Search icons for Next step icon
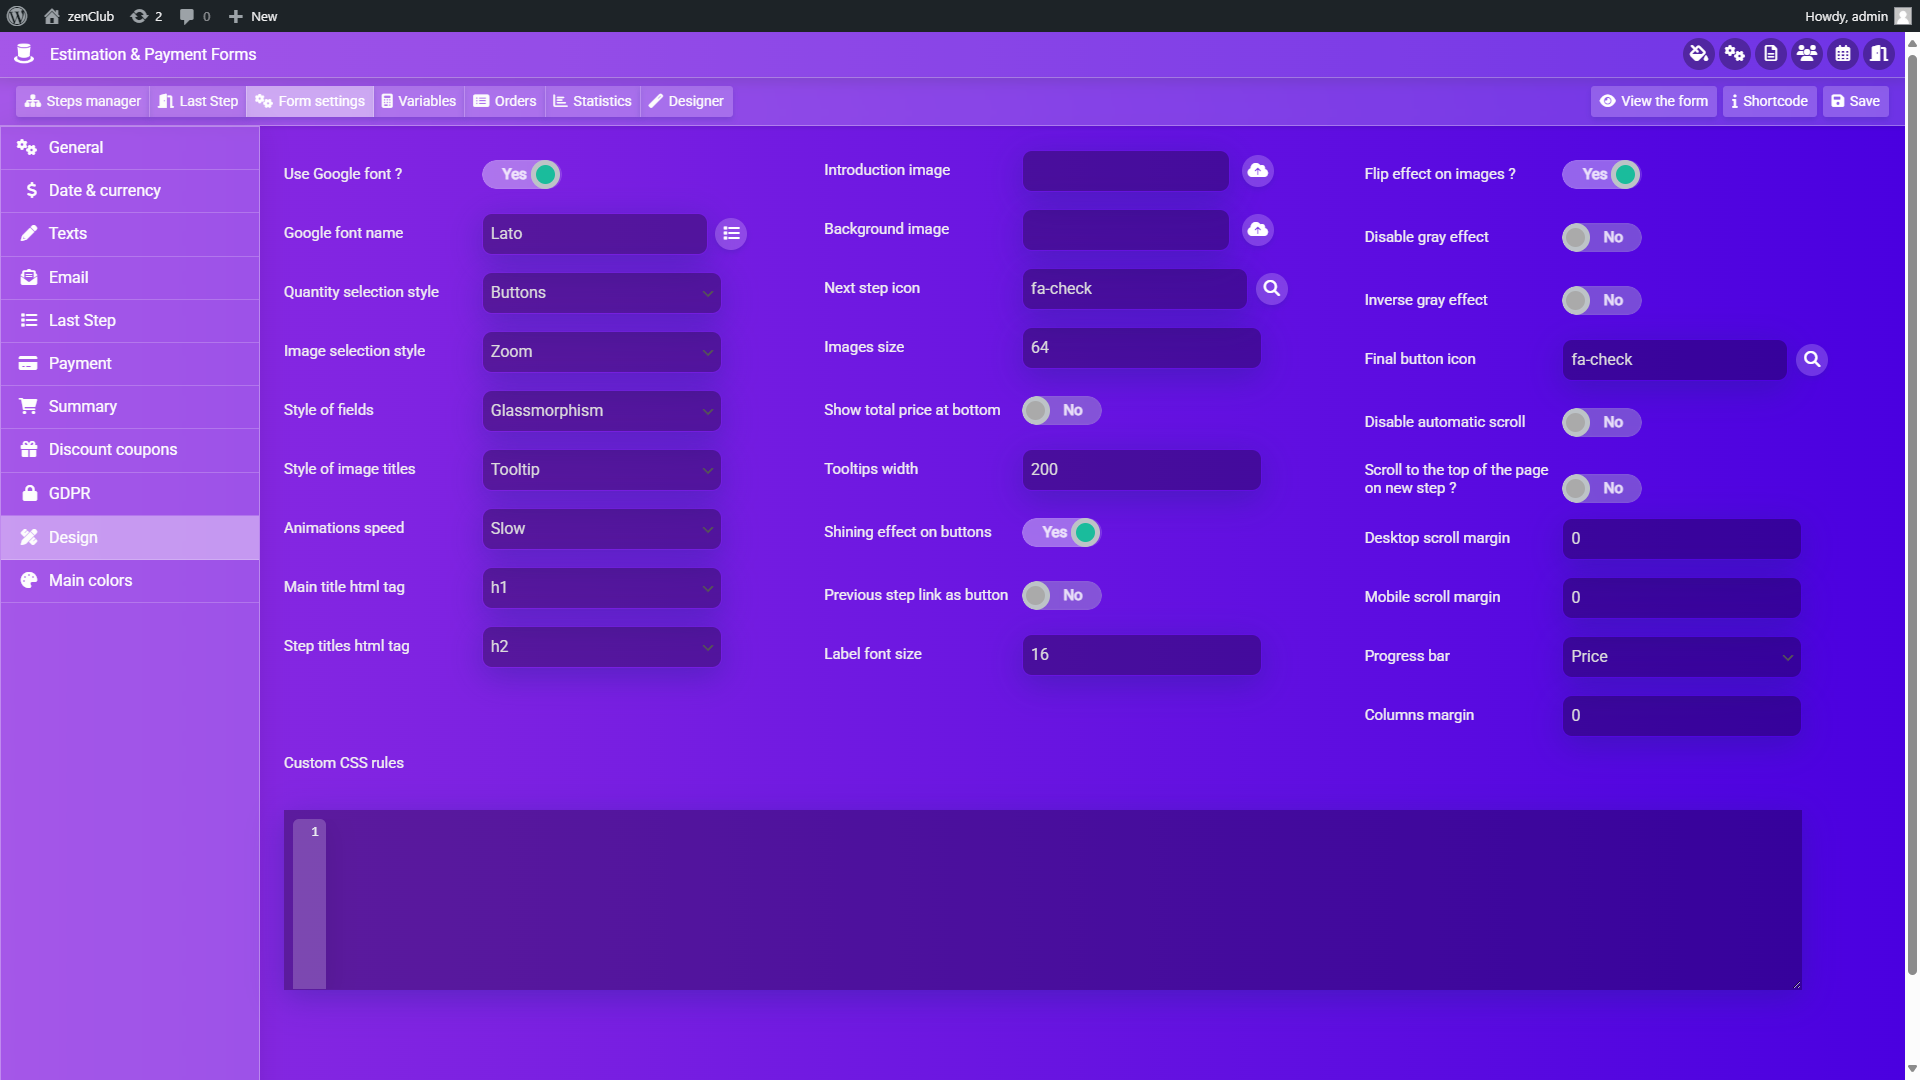Viewport: 1920px width, 1080px height. point(1271,289)
